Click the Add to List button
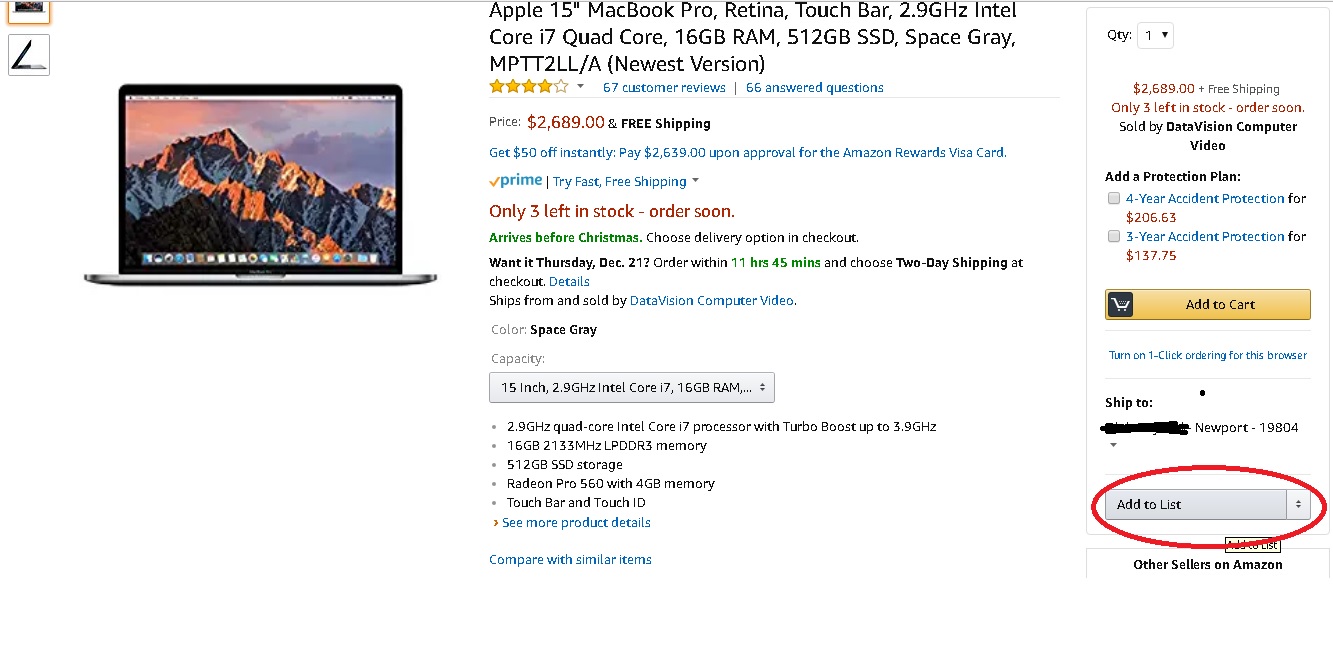1333x647 pixels. point(1195,504)
